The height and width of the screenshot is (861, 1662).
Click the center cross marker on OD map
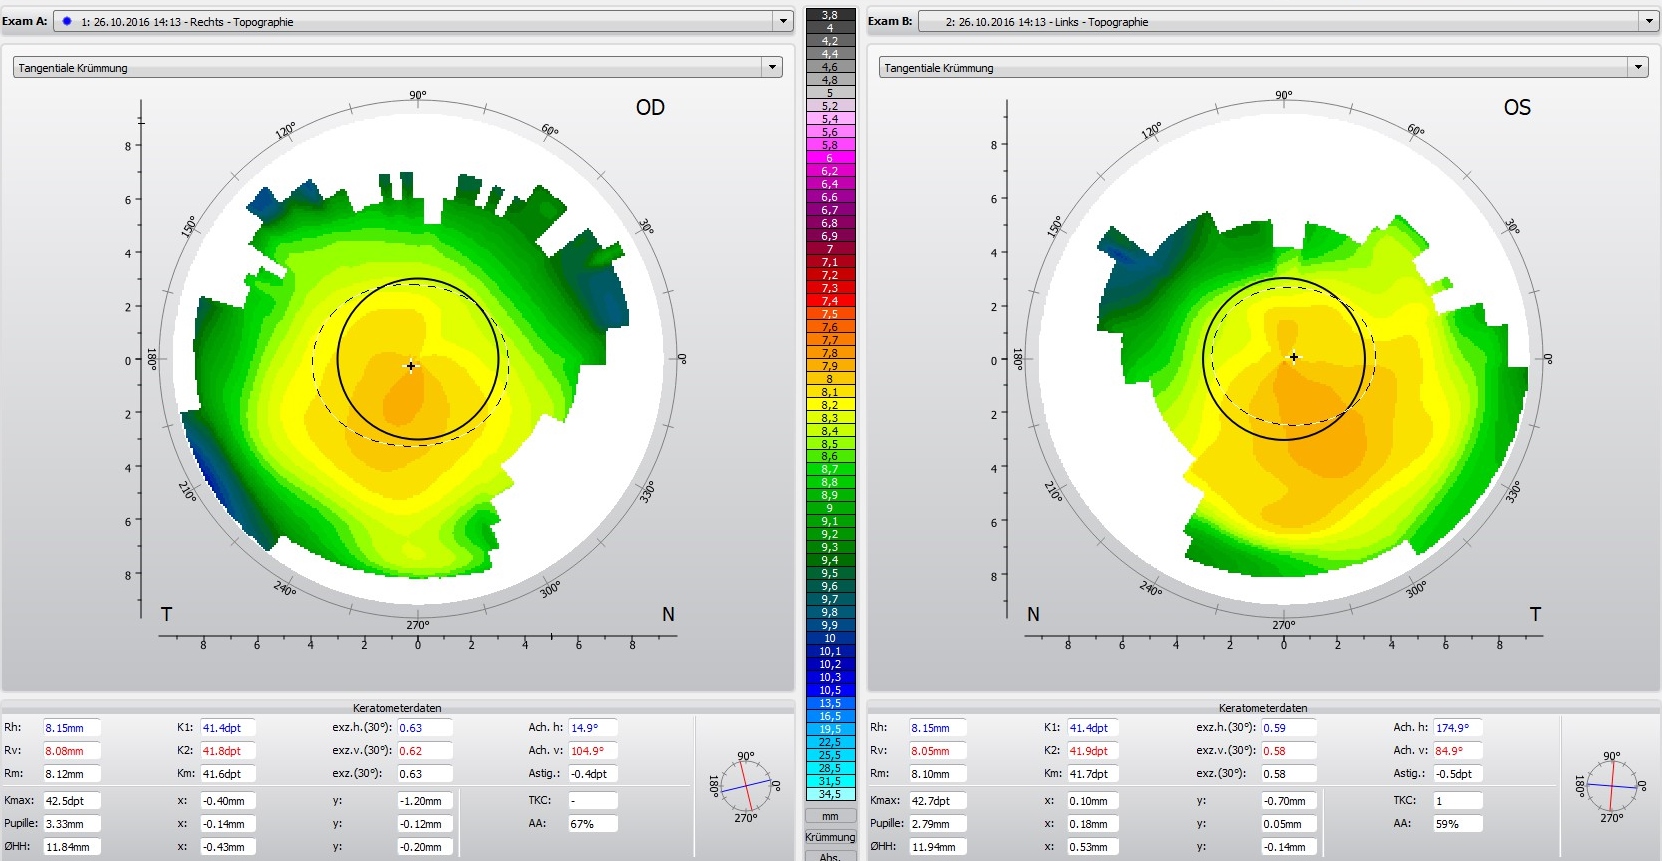(x=411, y=366)
